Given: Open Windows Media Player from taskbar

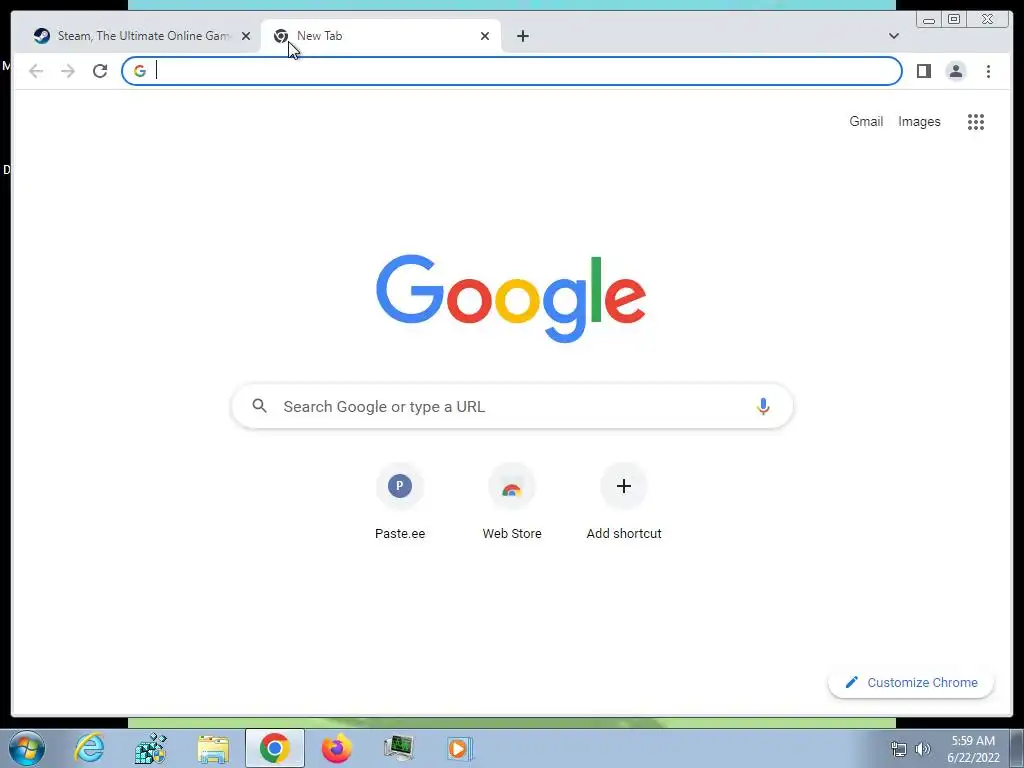Looking at the screenshot, I should pyautogui.click(x=460, y=748).
